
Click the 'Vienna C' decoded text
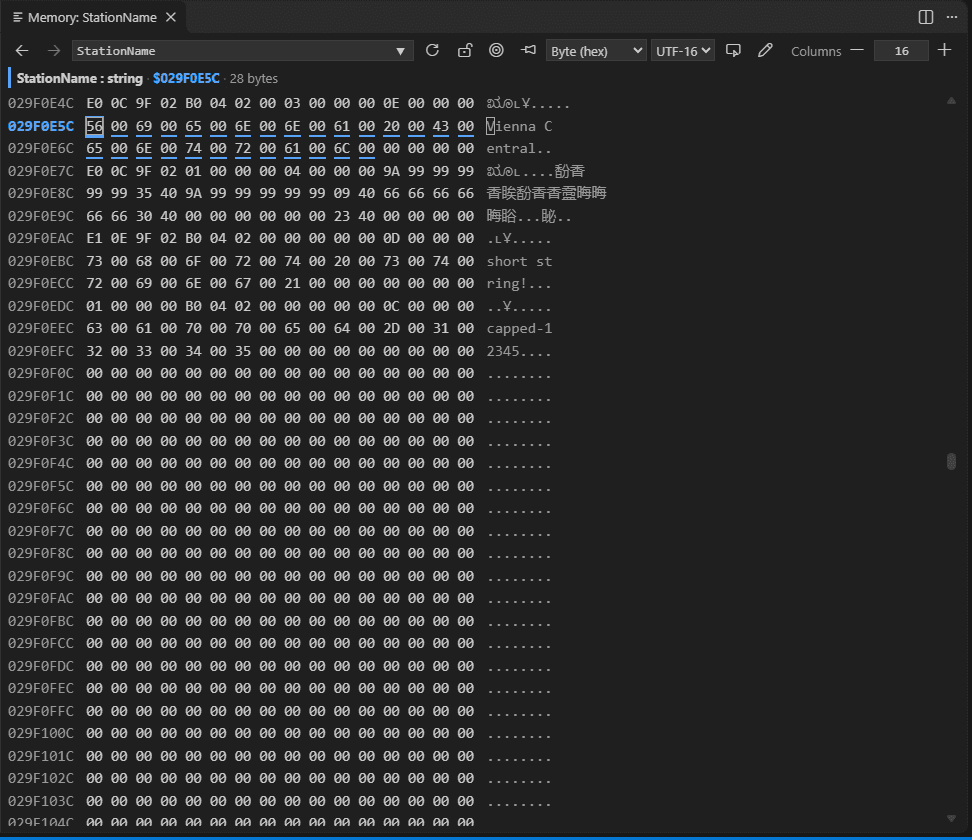click(x=519, y=126)
